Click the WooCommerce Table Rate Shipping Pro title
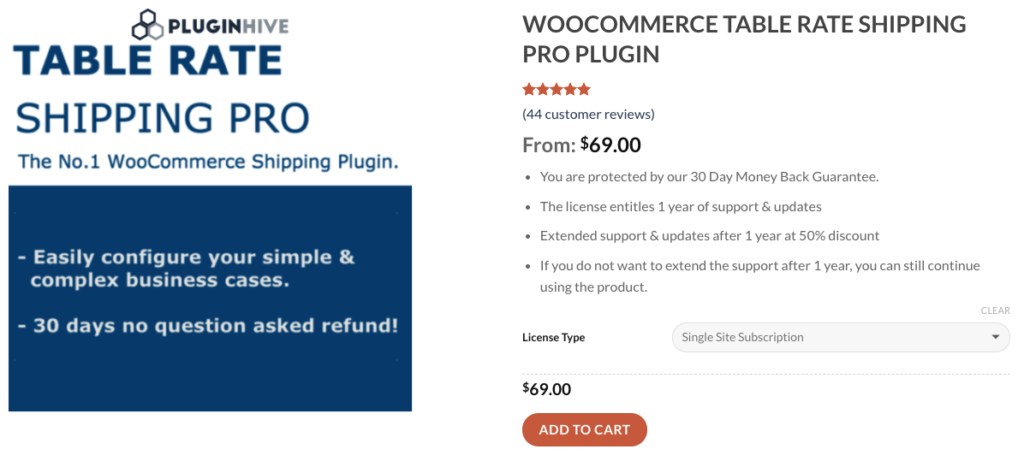1024x455 pixels. click(x=744, y=39)
